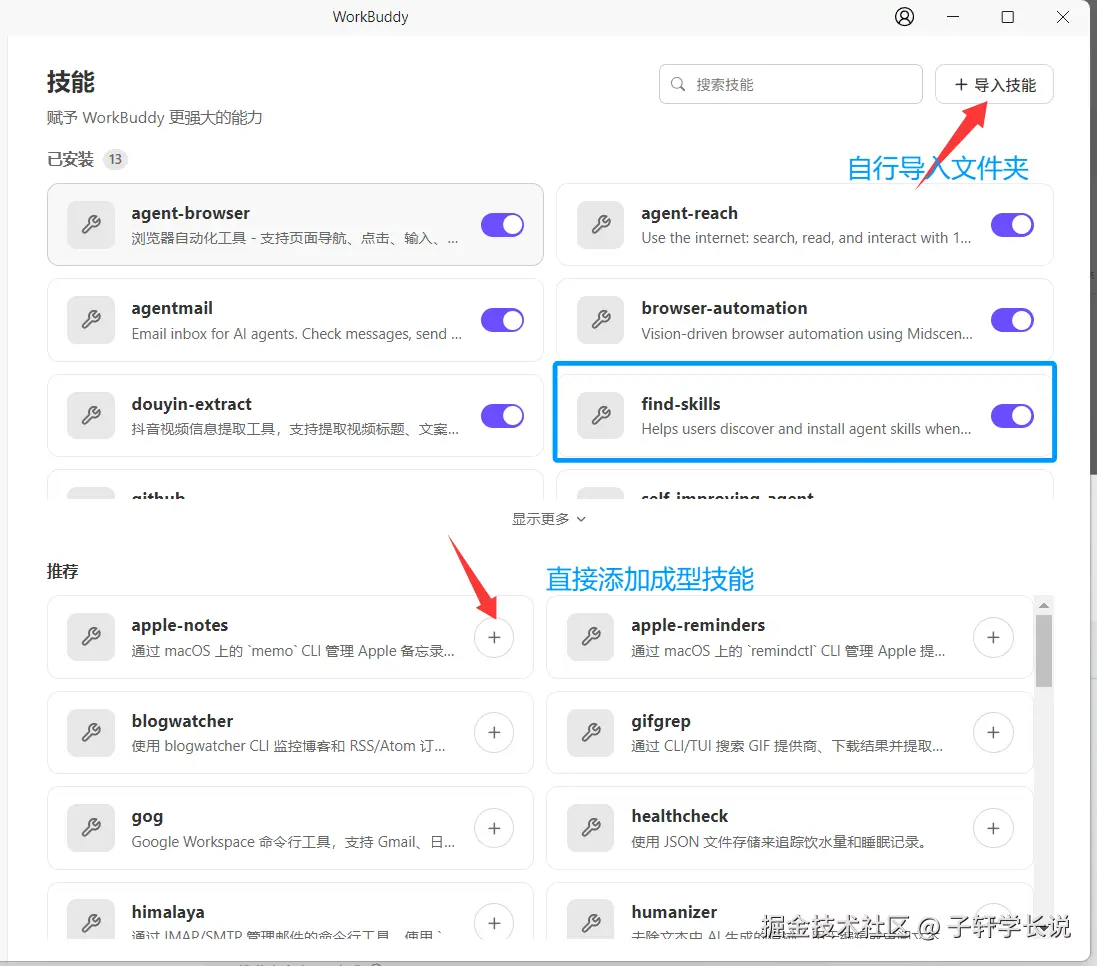This screenshot has height=966, width=1097.
Task: Switch off the douyin-extract toggle
Action: [x=502, y=415]
